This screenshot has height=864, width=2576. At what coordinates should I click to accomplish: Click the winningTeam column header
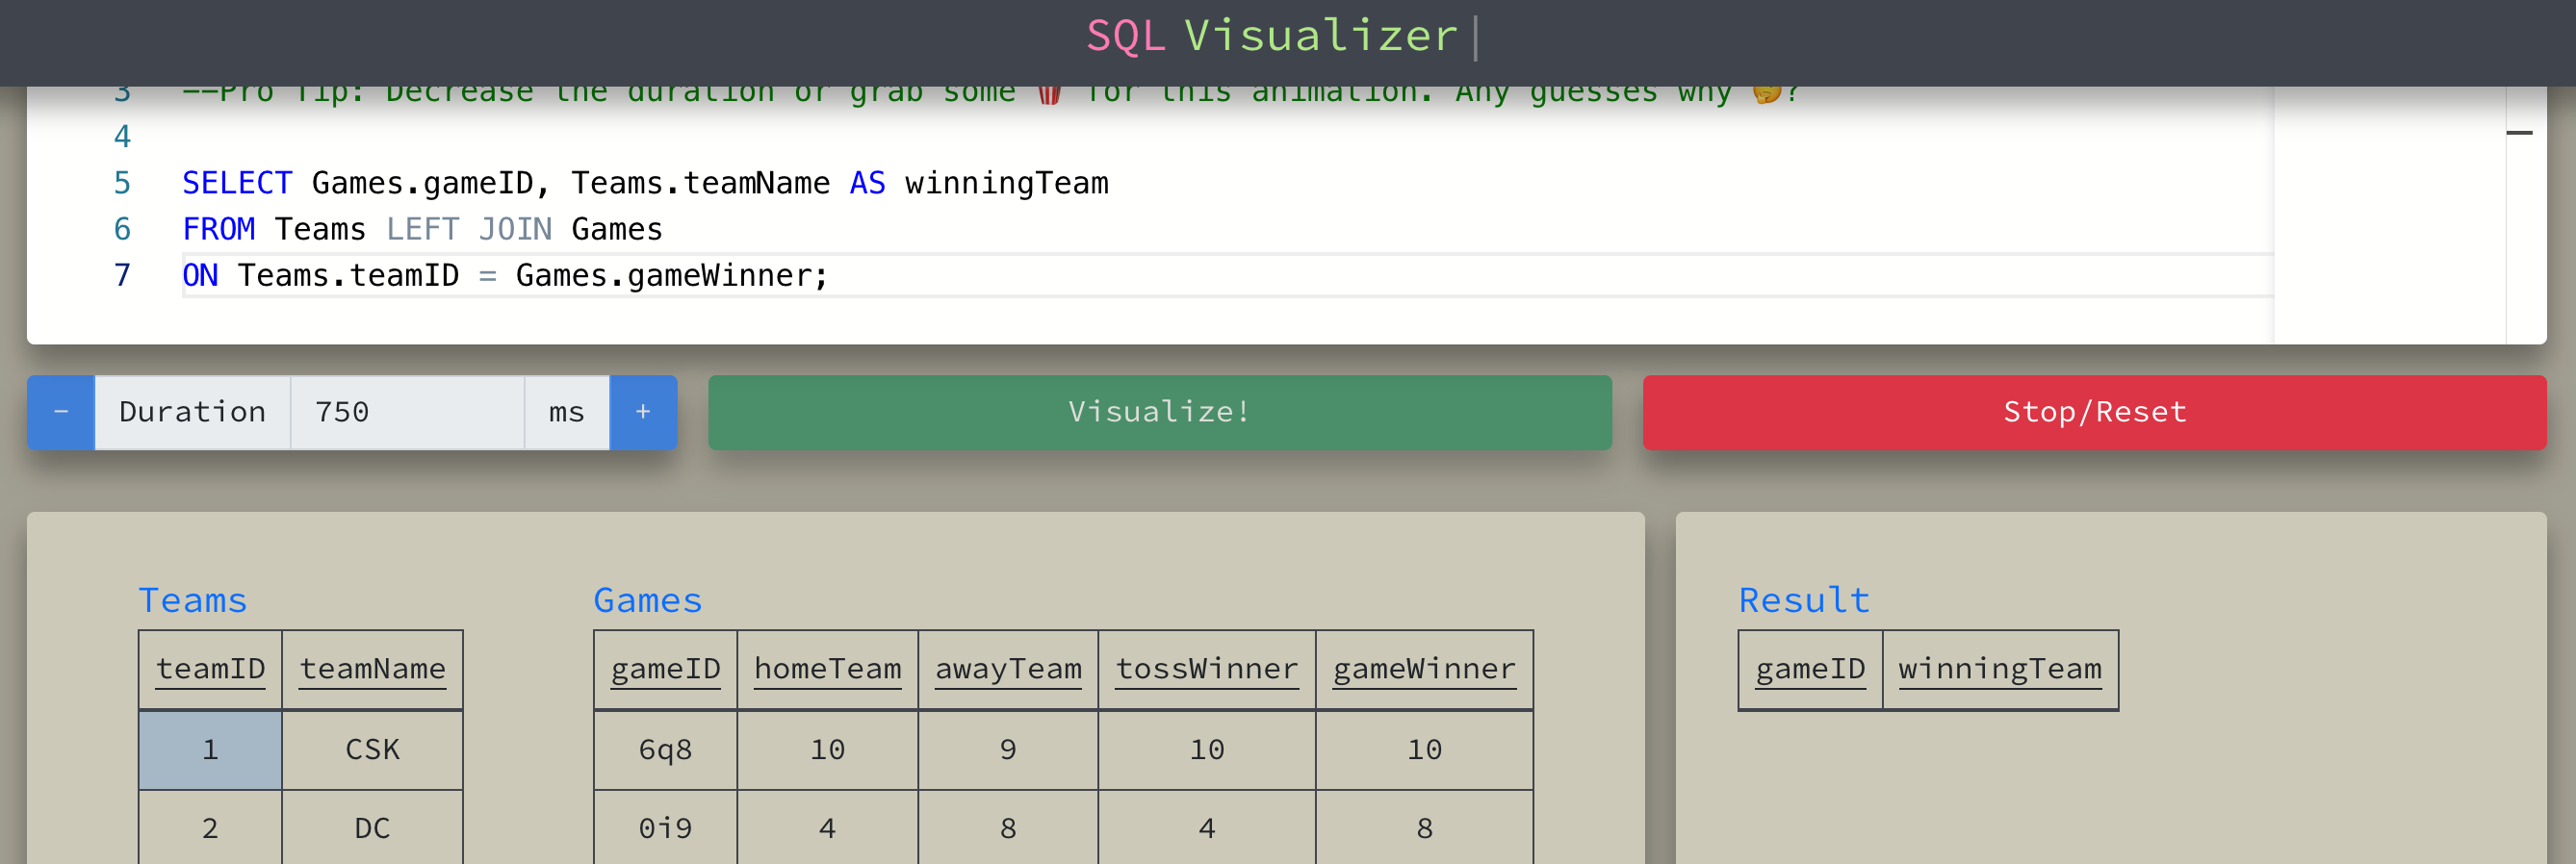(x=2000, y=669)
